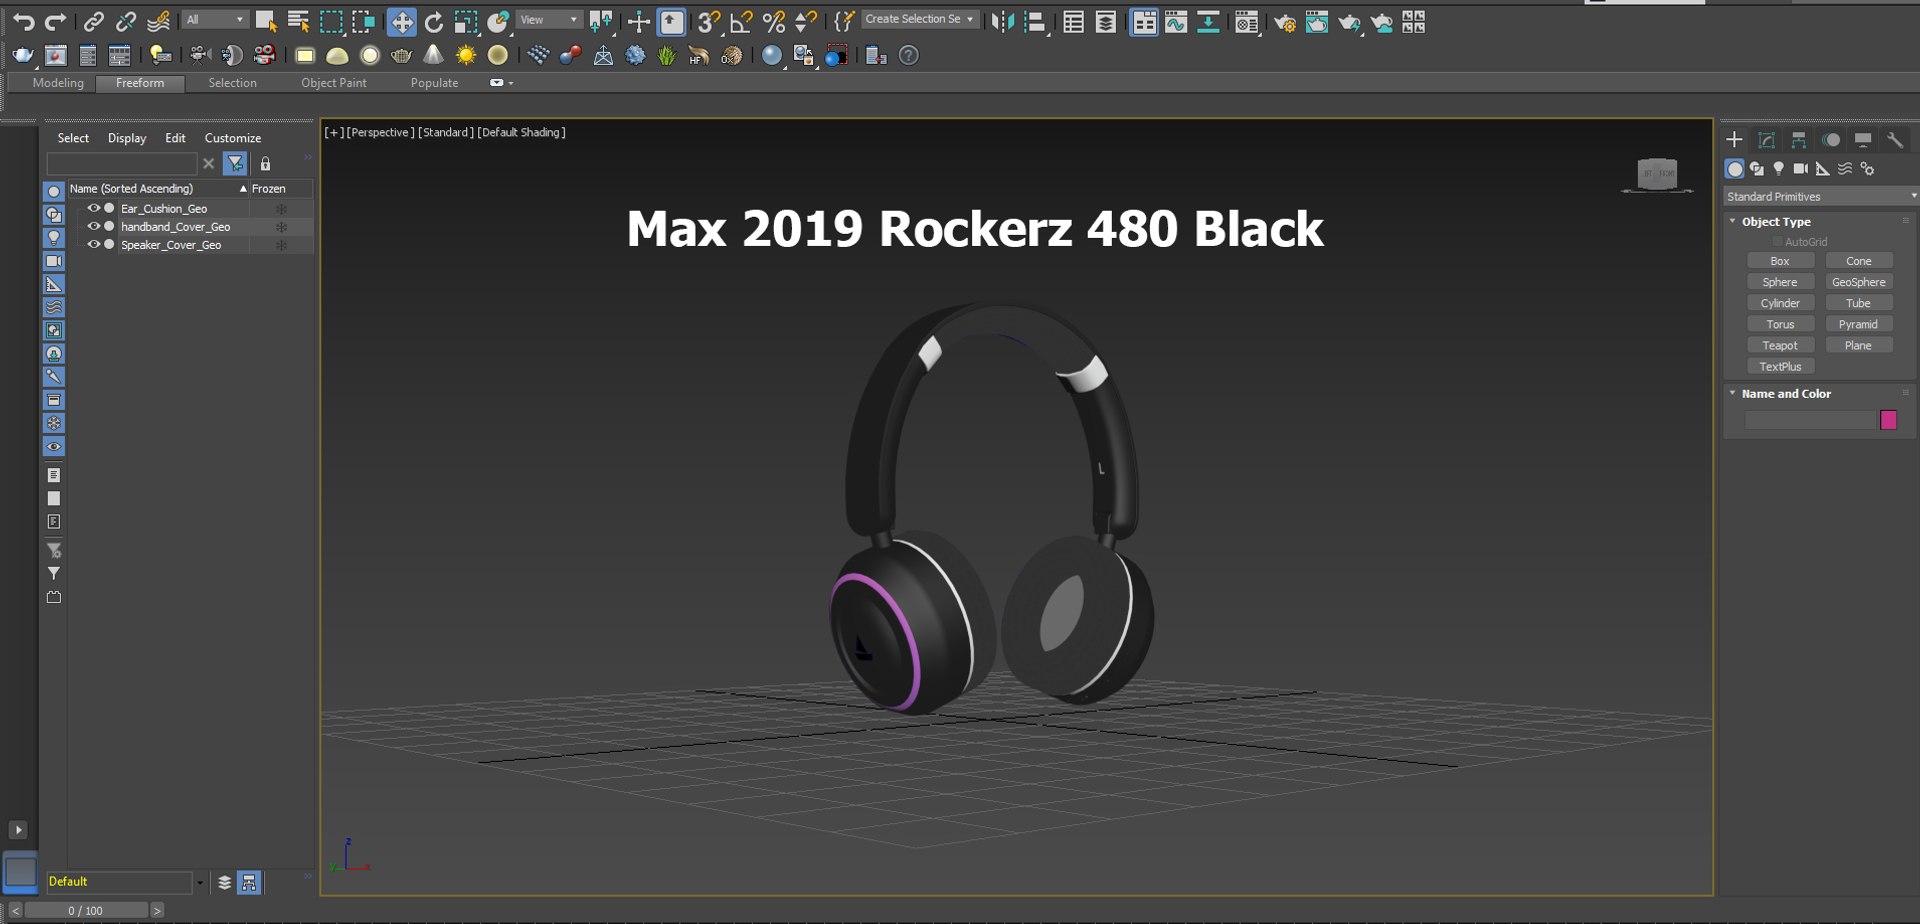Switch to the Modeling ribbon tab
This screenshot has width=1920, height=924.
click(x=58, y=83)
